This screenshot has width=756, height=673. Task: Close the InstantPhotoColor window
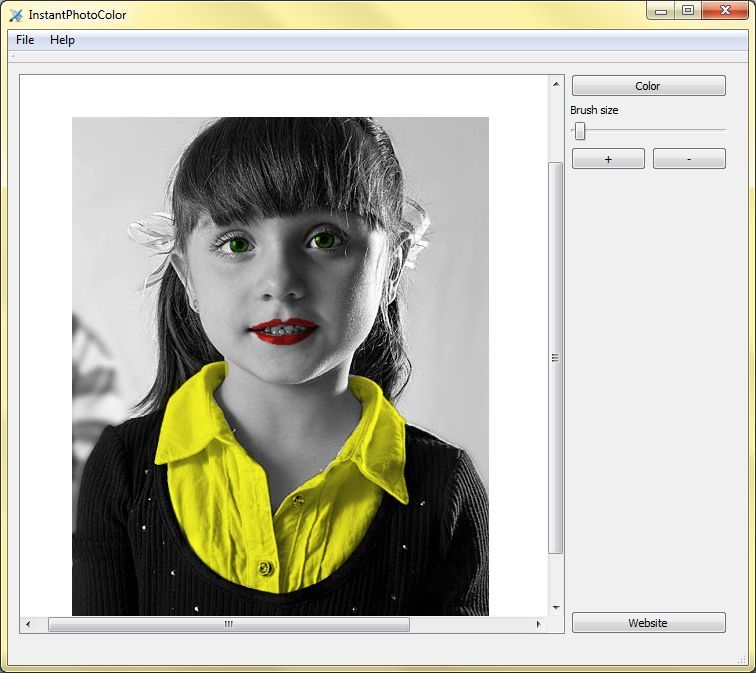(725, 11)
